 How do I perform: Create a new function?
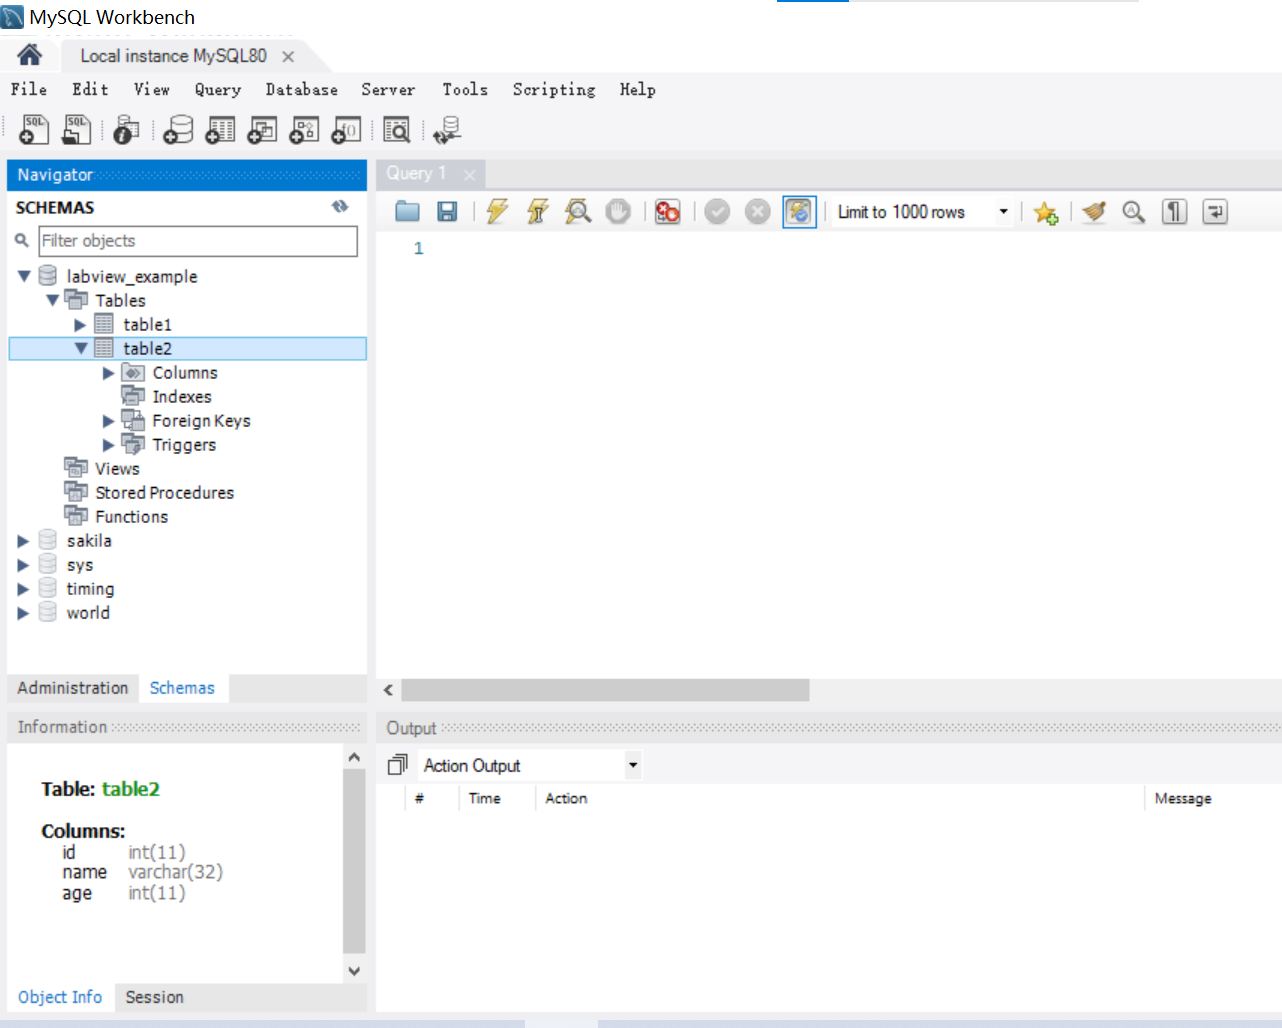pos(345,128)
